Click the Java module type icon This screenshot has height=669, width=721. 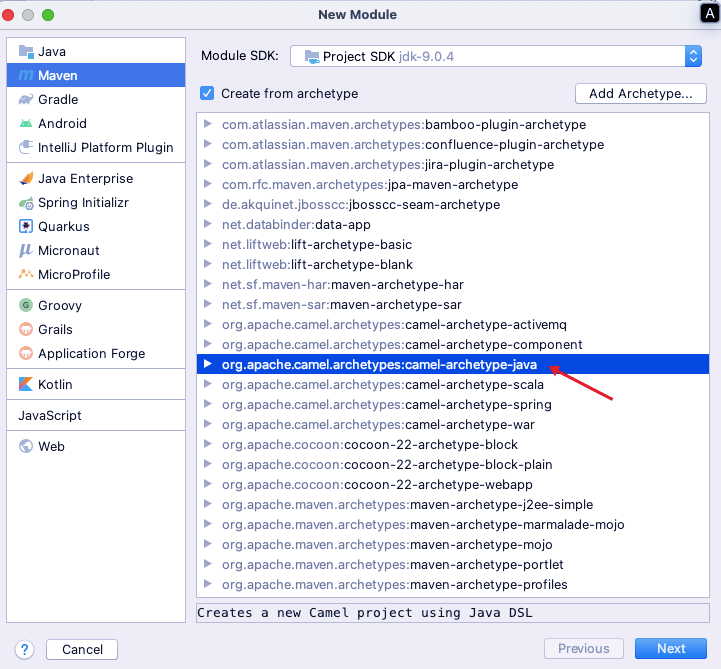point(26,51)
